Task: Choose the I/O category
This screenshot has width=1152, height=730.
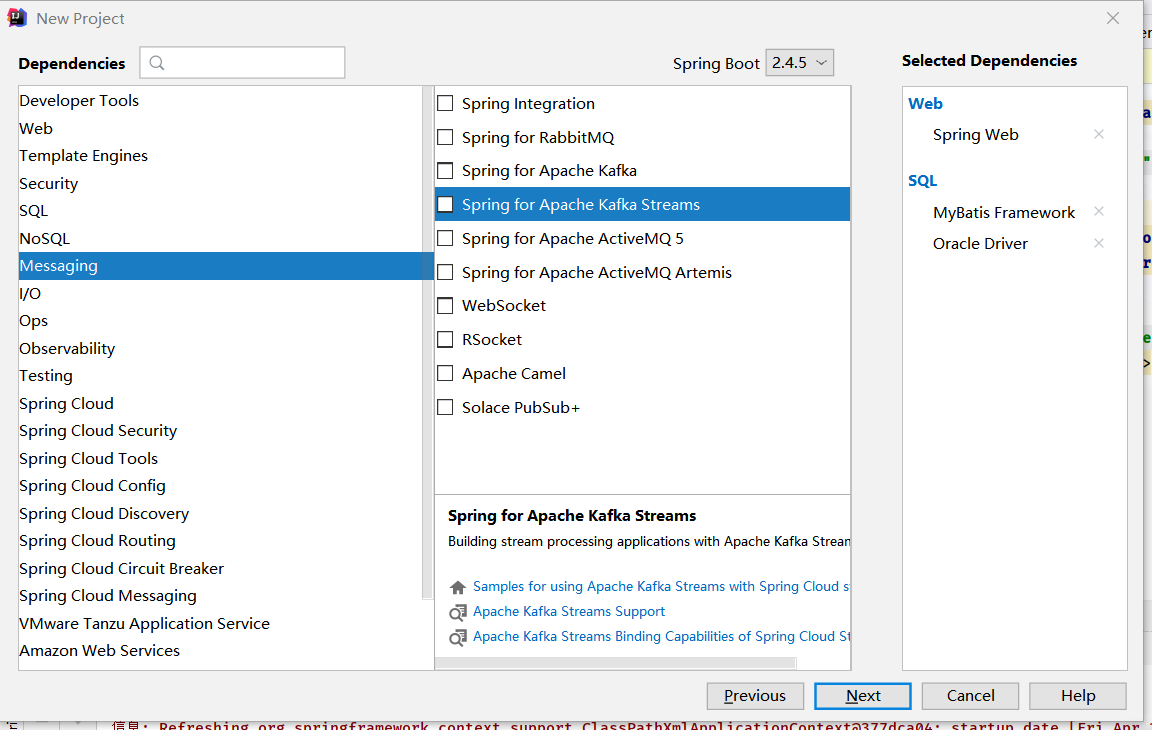Action: click(x=220, y=294)
